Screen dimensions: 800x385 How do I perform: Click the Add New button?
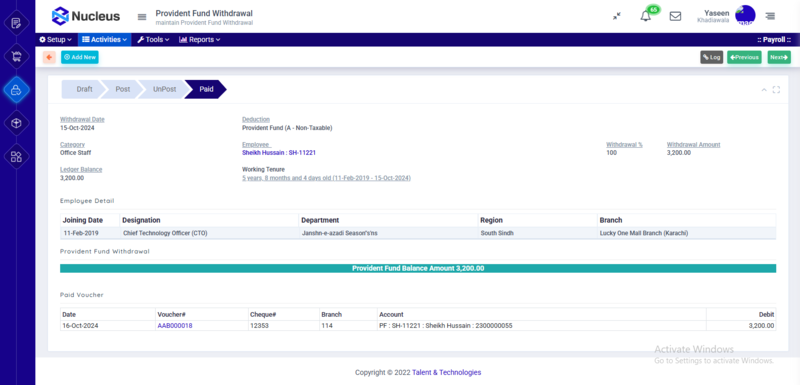[x=80, y=57]
